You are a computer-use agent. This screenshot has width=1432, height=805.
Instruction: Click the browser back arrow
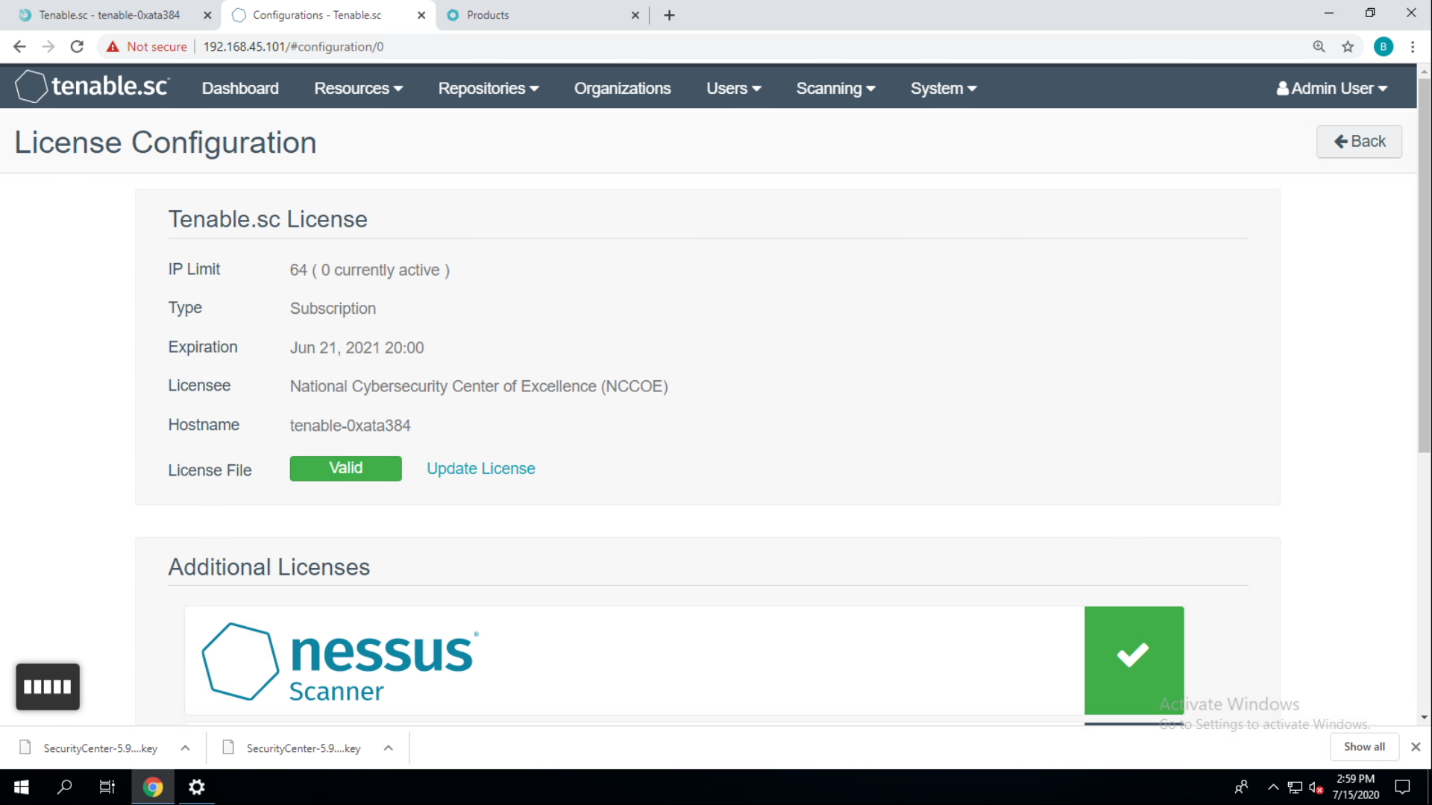click(x=19, y=46)
